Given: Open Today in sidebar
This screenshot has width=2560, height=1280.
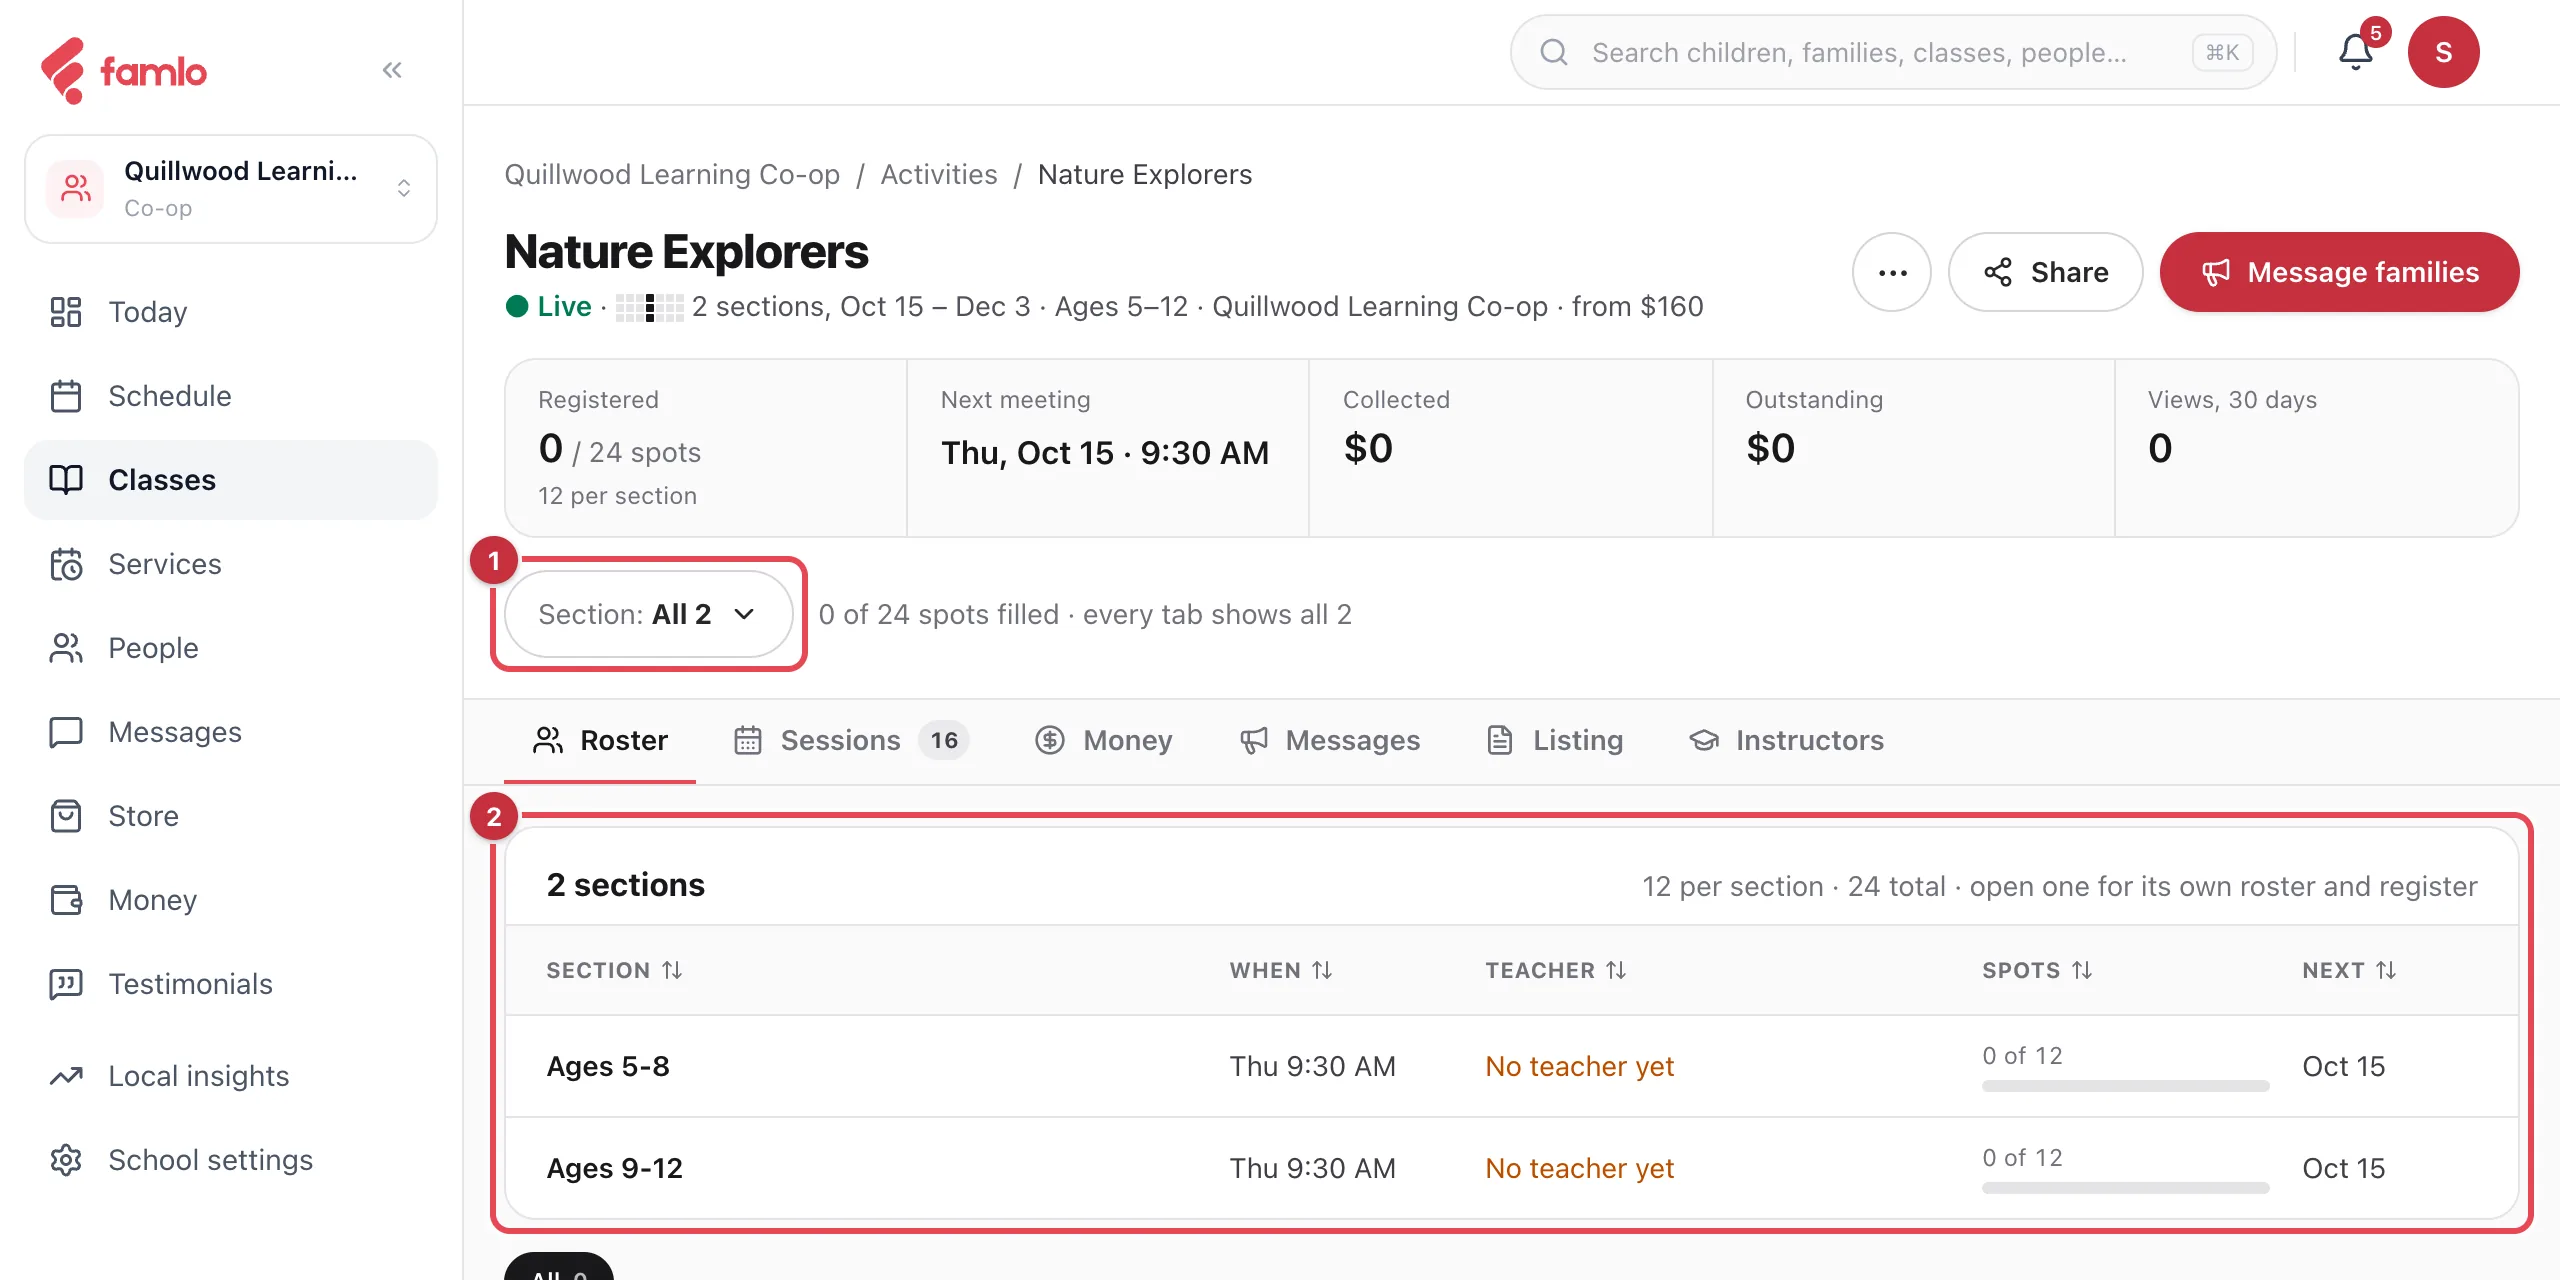Looking at the screenshot, I should click(x=231, y=312).
